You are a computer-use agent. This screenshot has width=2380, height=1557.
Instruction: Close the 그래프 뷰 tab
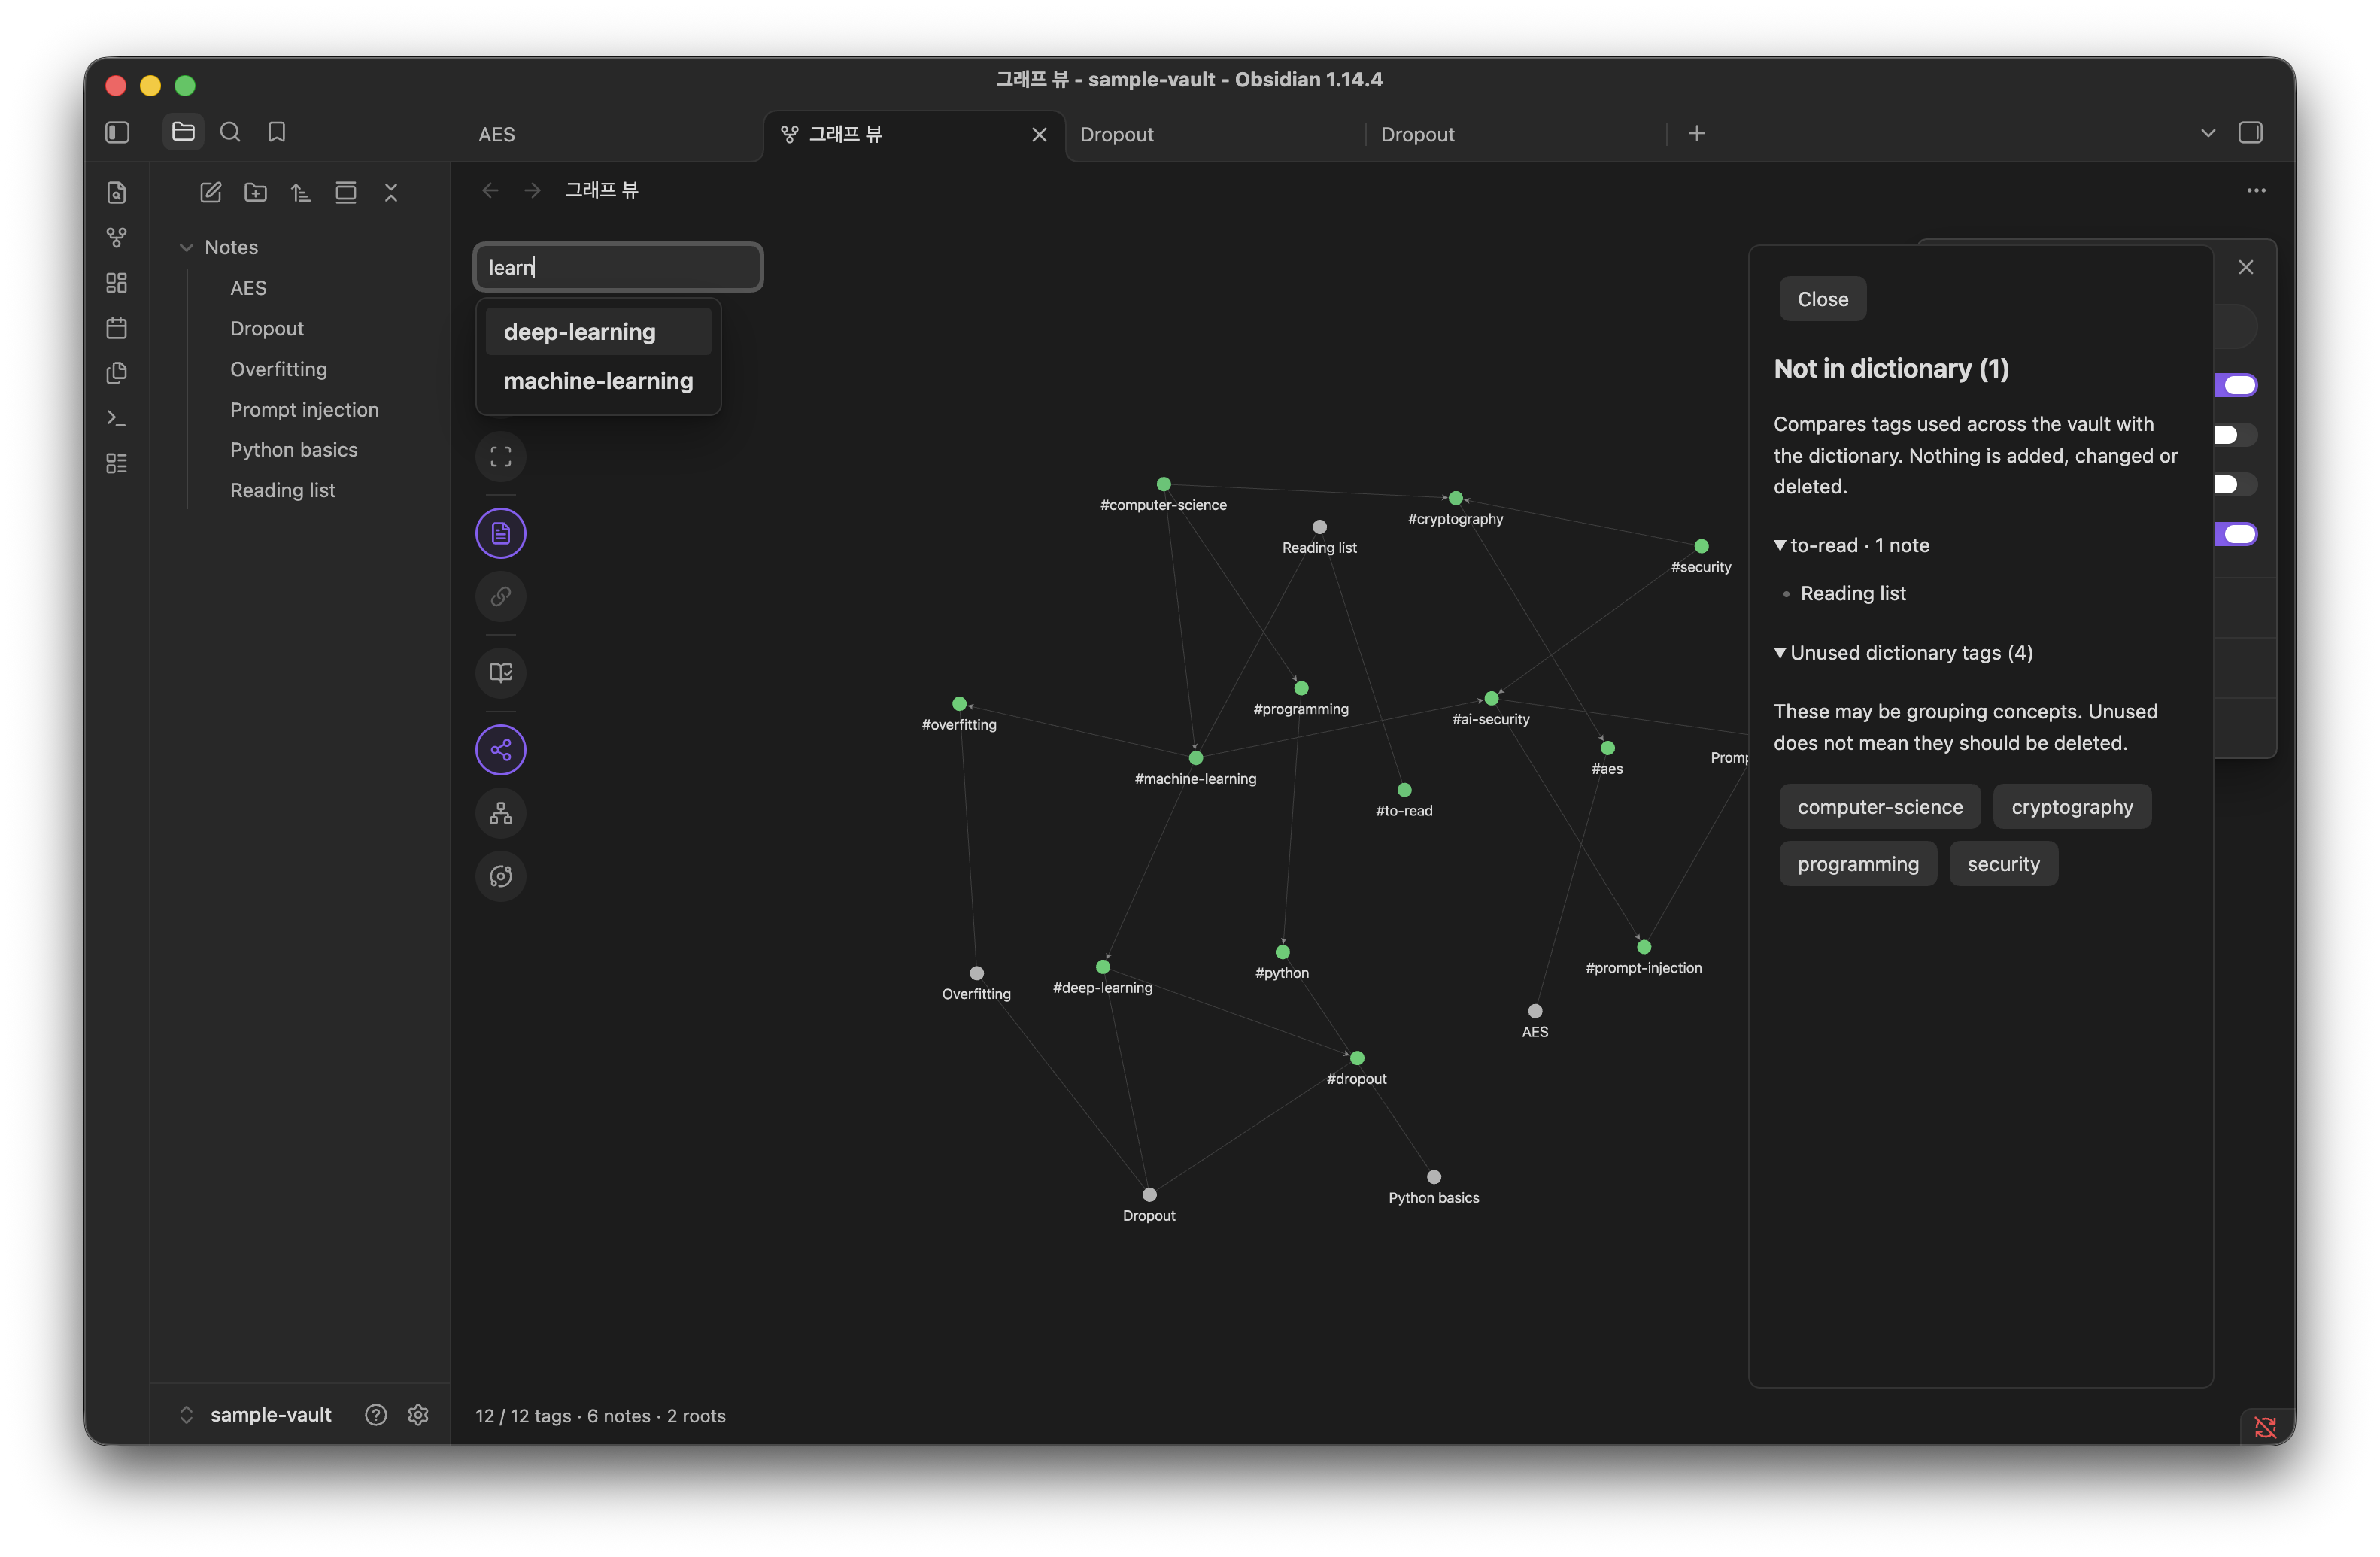(1039, 134)
